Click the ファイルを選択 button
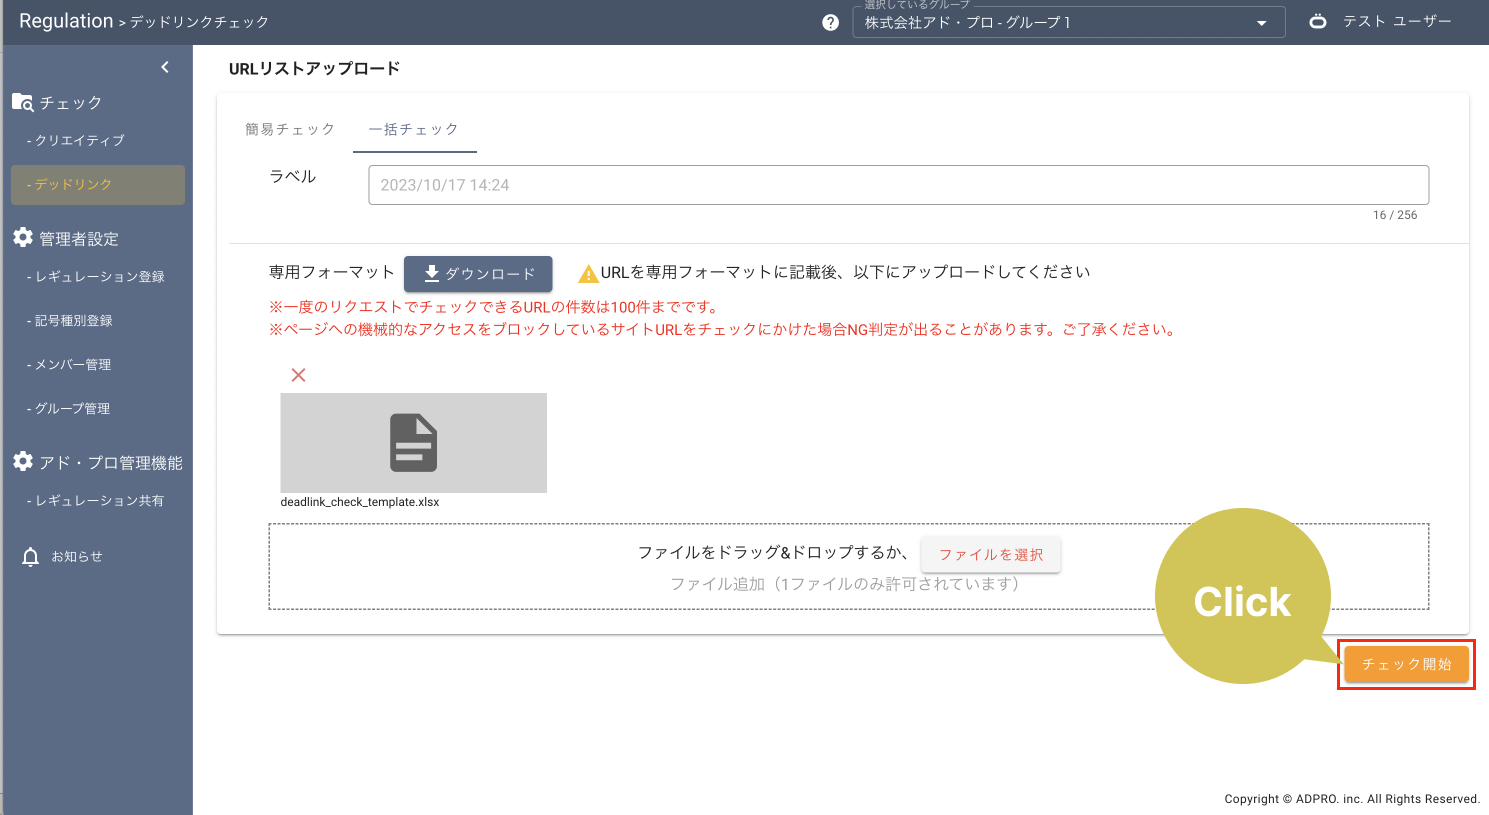Image resolution: width=1489 pixels, height=815 pixels. (990, 554)
